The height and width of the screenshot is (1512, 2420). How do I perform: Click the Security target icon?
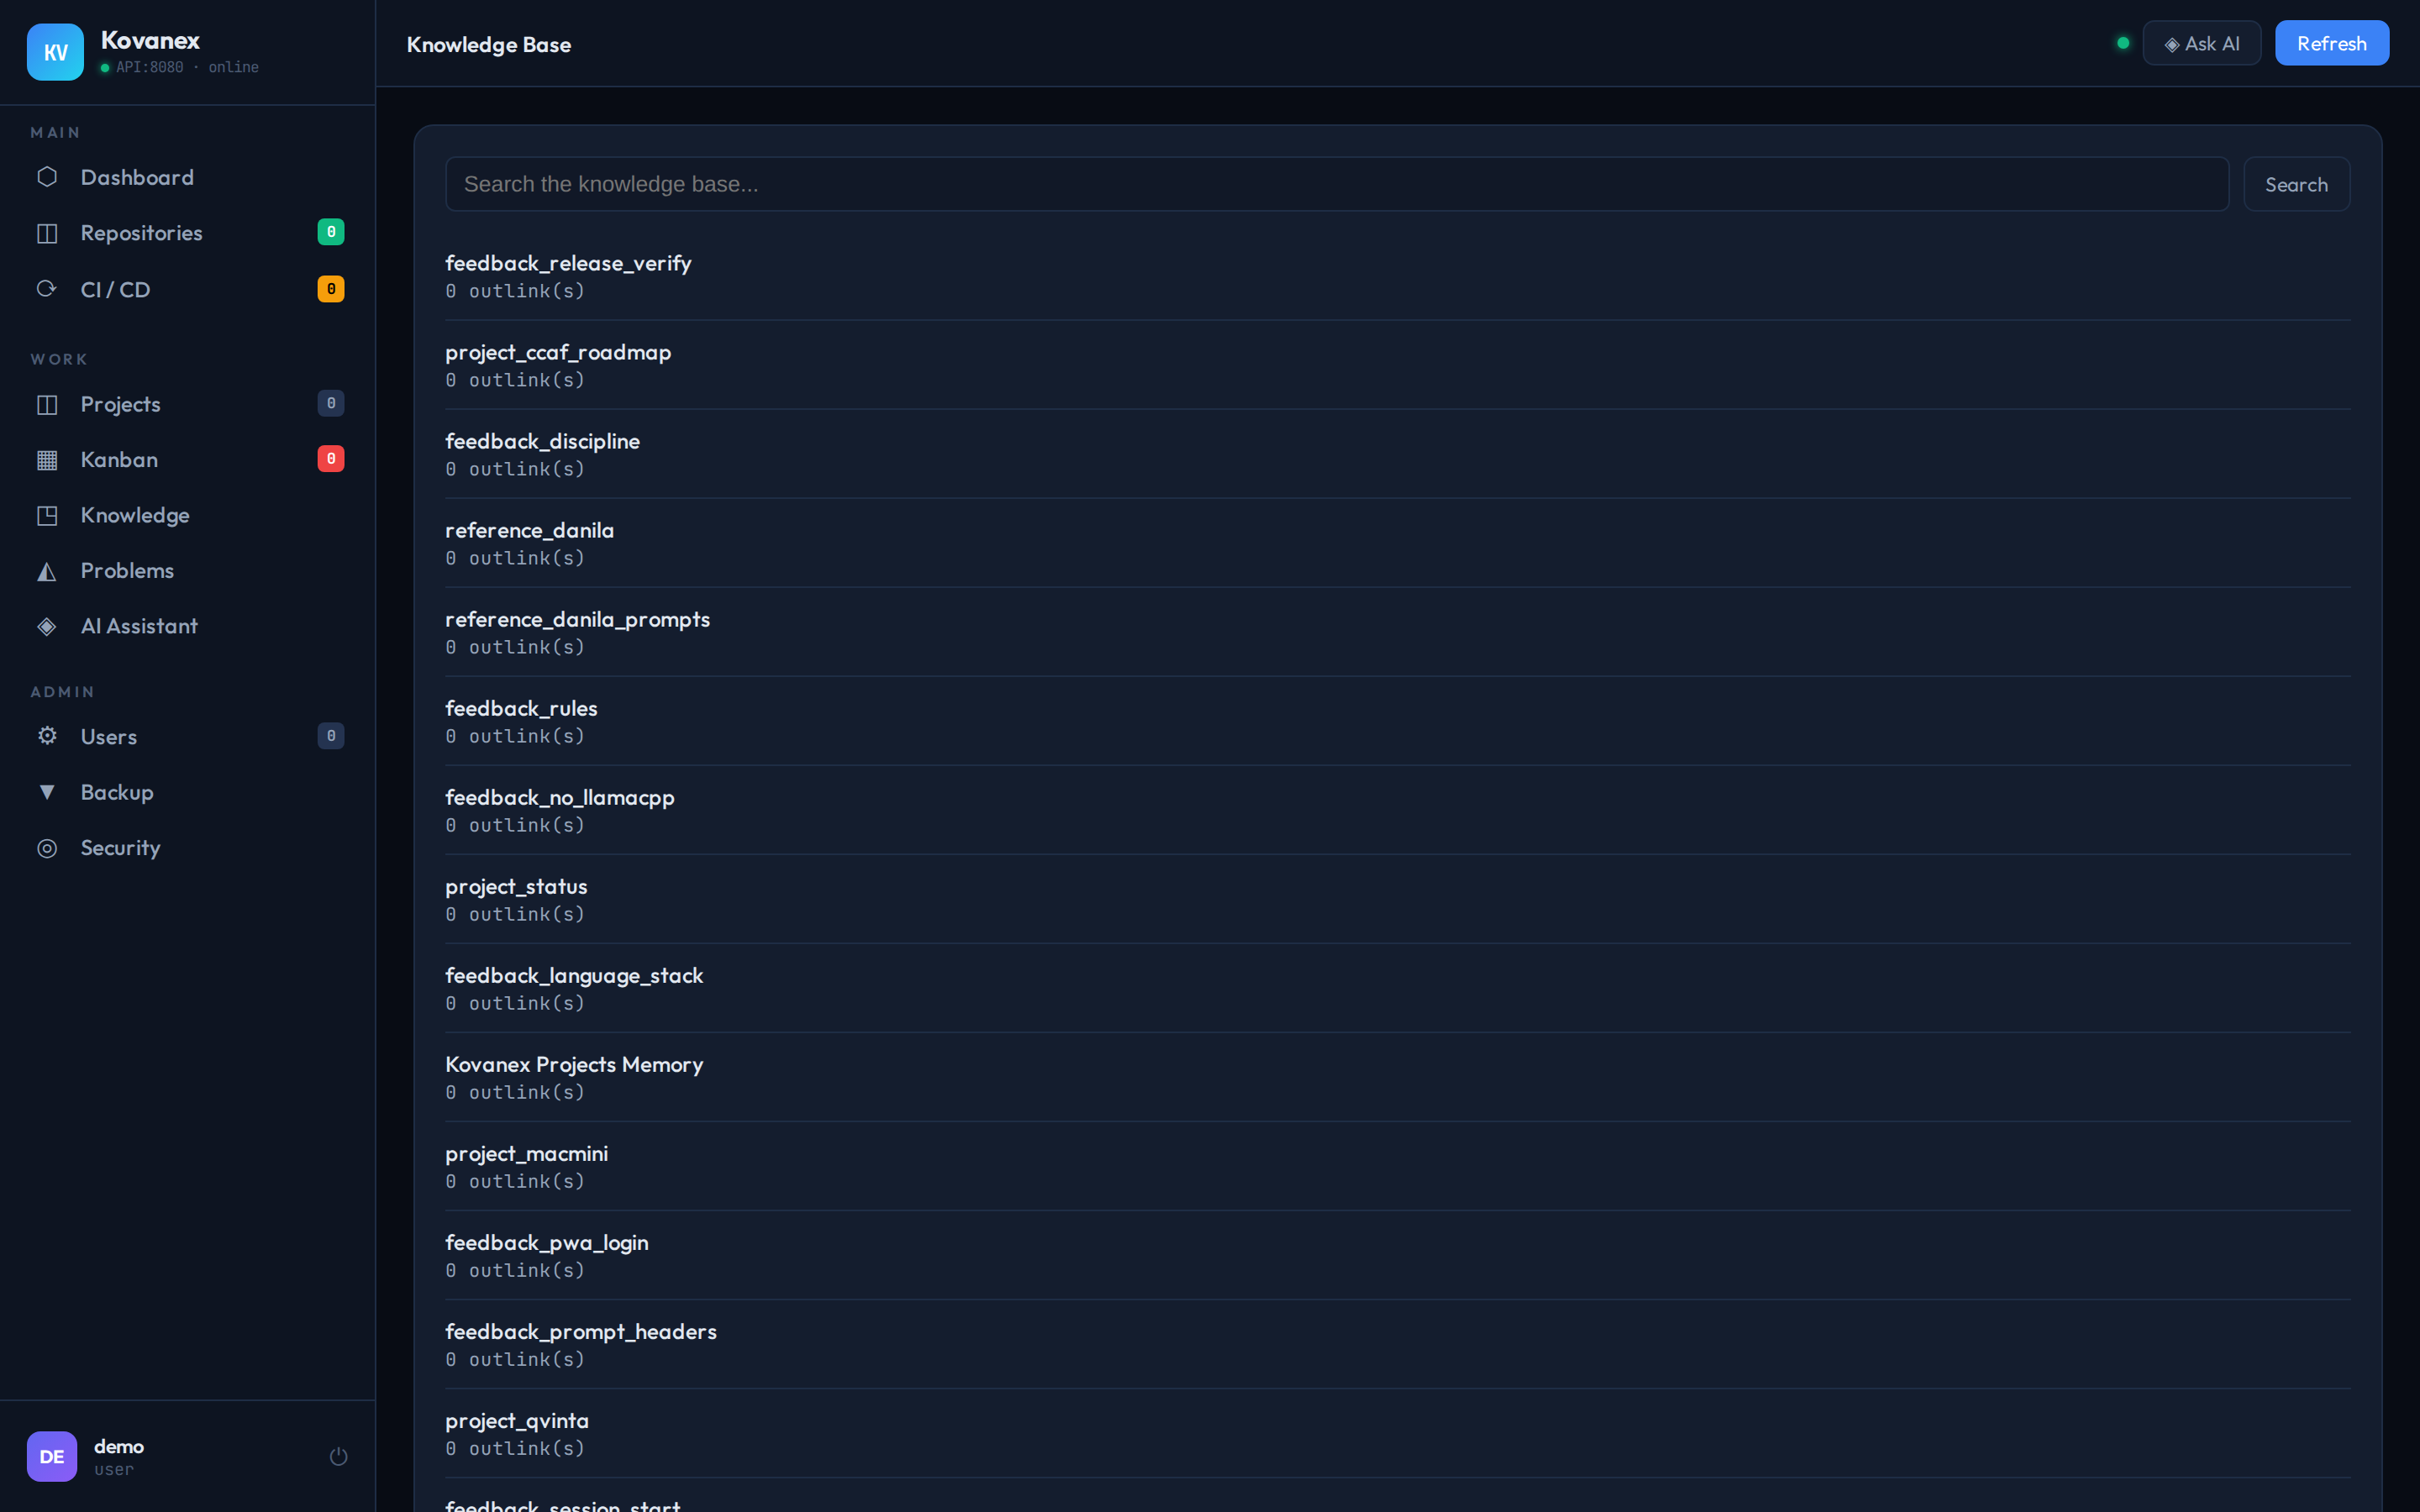pos(47,848)
